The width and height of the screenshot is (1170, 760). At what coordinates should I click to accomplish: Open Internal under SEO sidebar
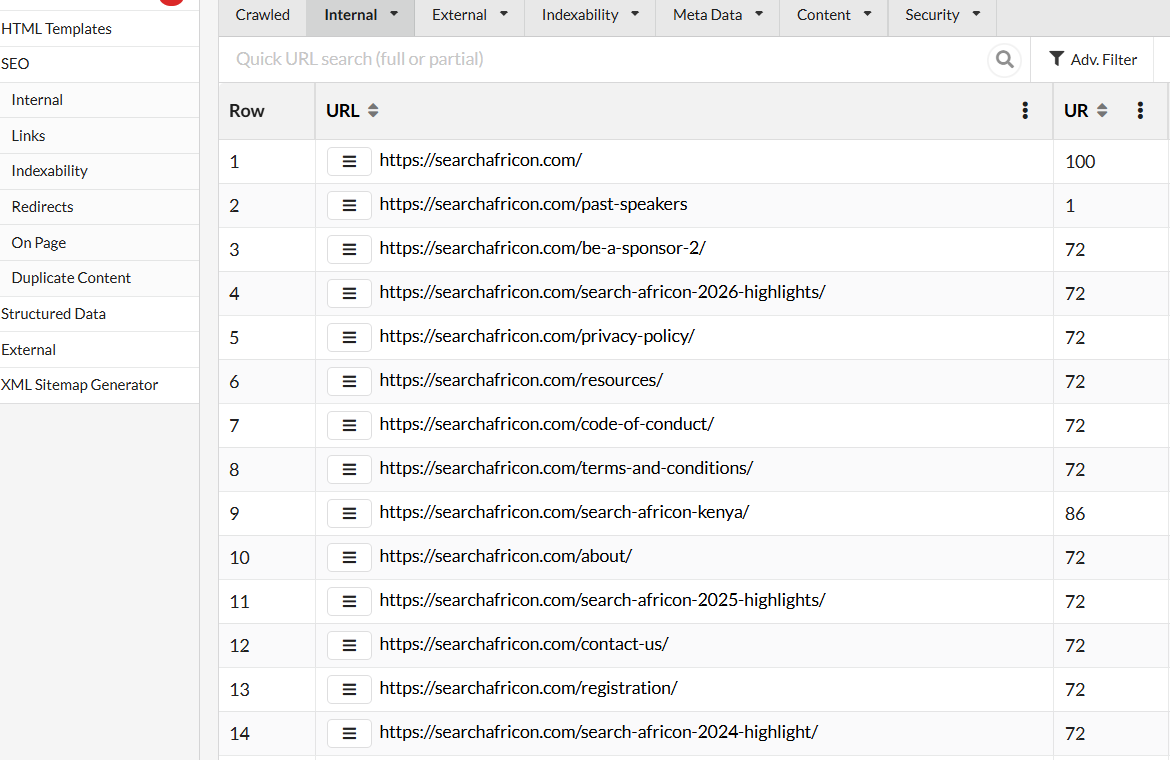tap(99, 100)
